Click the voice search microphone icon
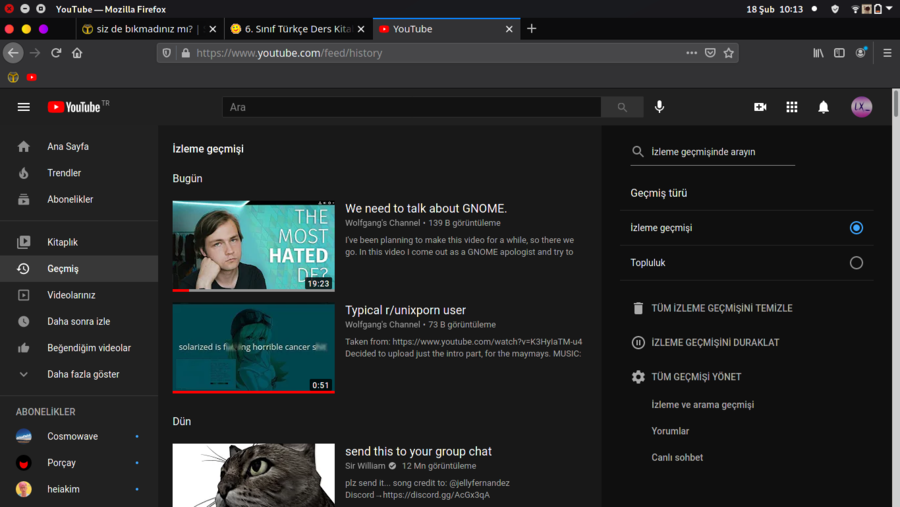 [x=659, y=107]
